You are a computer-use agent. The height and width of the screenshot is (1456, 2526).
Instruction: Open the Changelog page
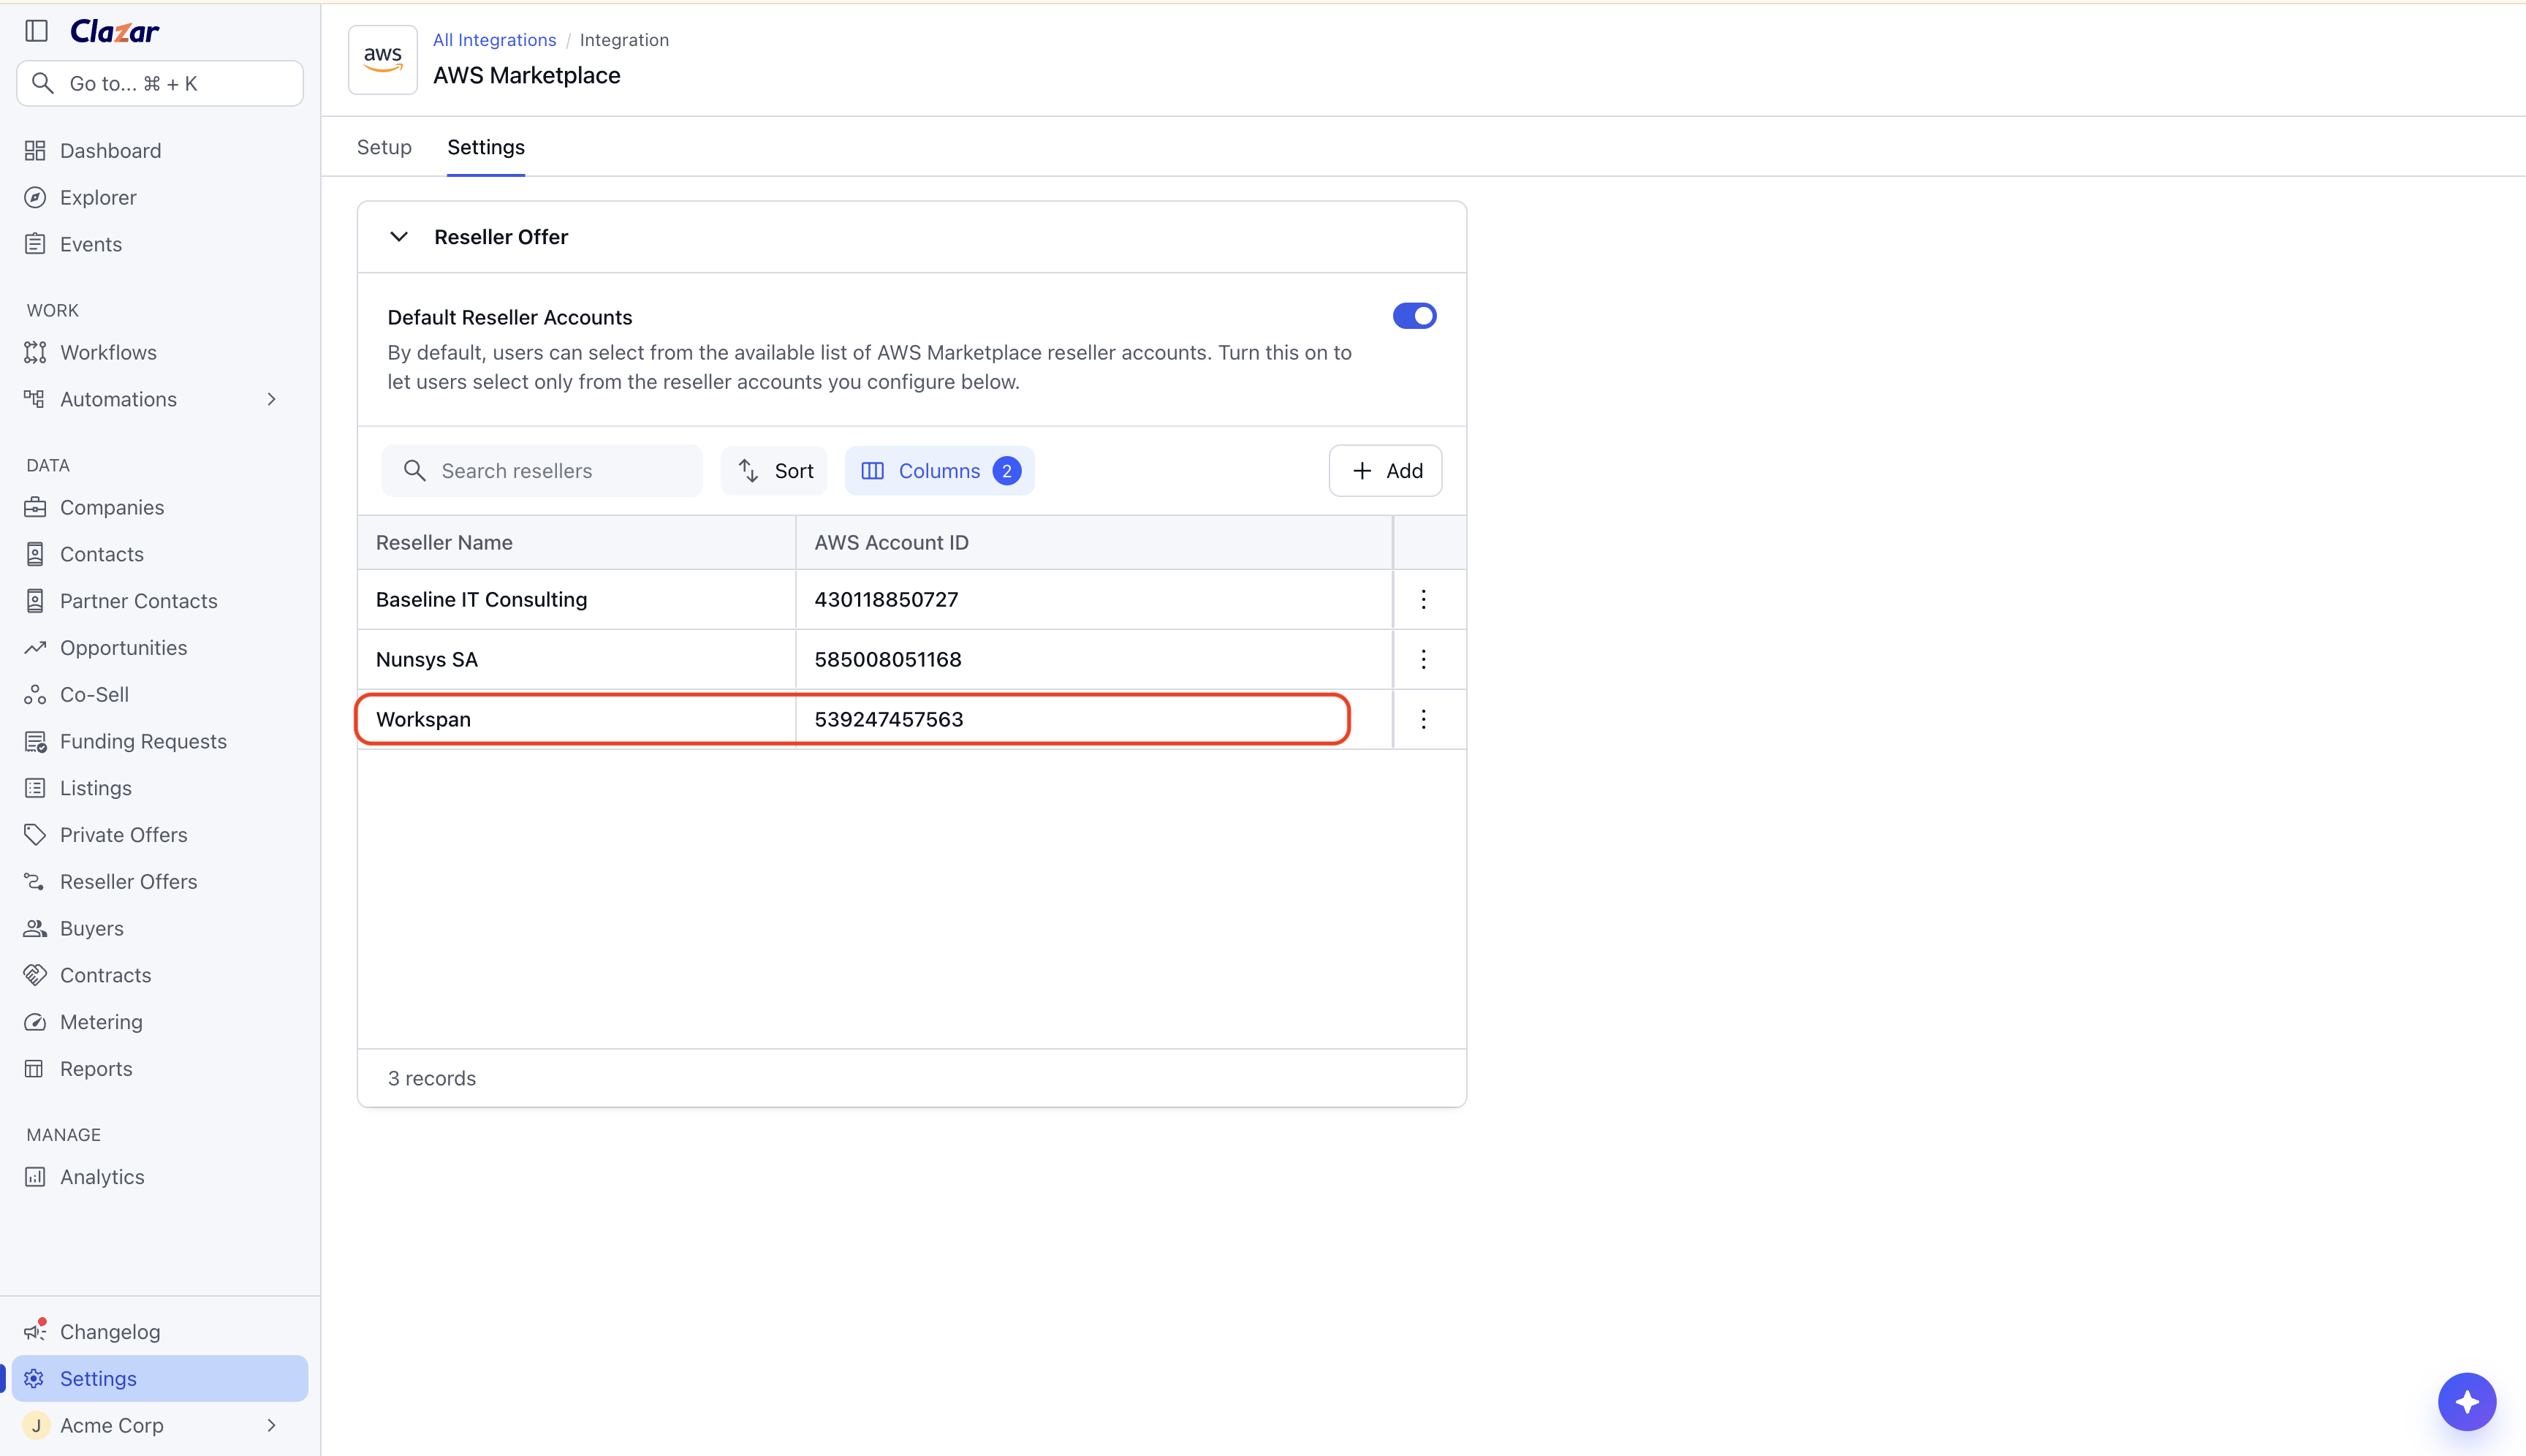110,1331
